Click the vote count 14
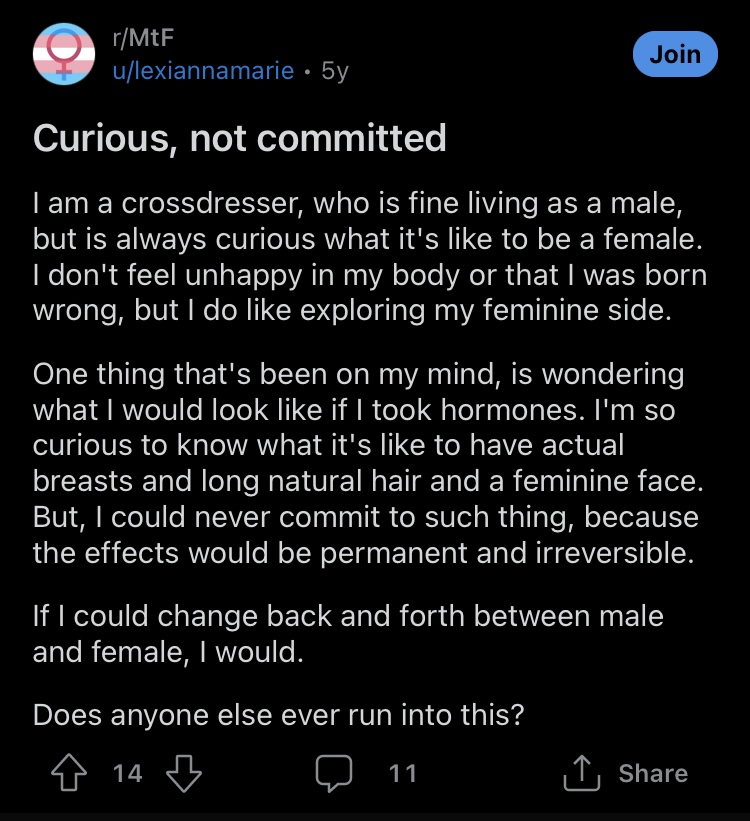 pyautogui.click(x=127, y=773)
